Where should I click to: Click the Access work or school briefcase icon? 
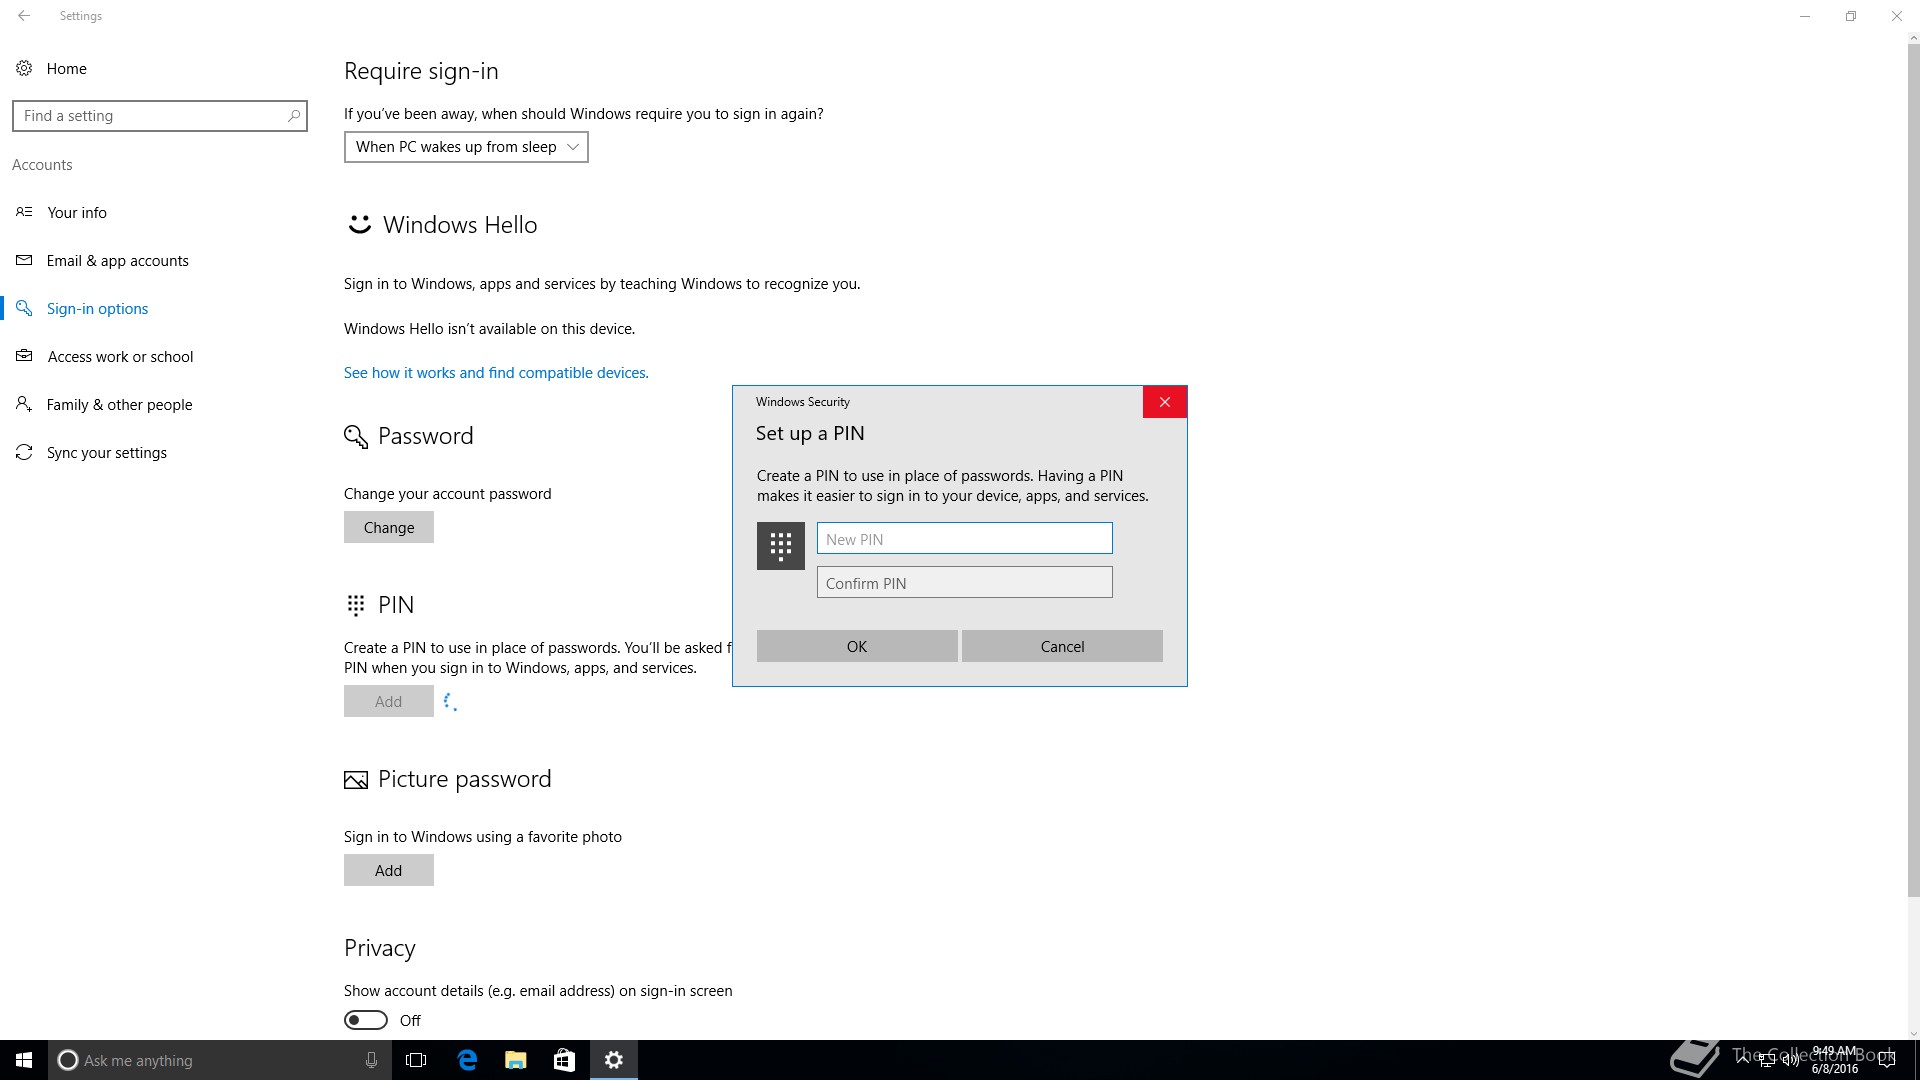point(24,356)
